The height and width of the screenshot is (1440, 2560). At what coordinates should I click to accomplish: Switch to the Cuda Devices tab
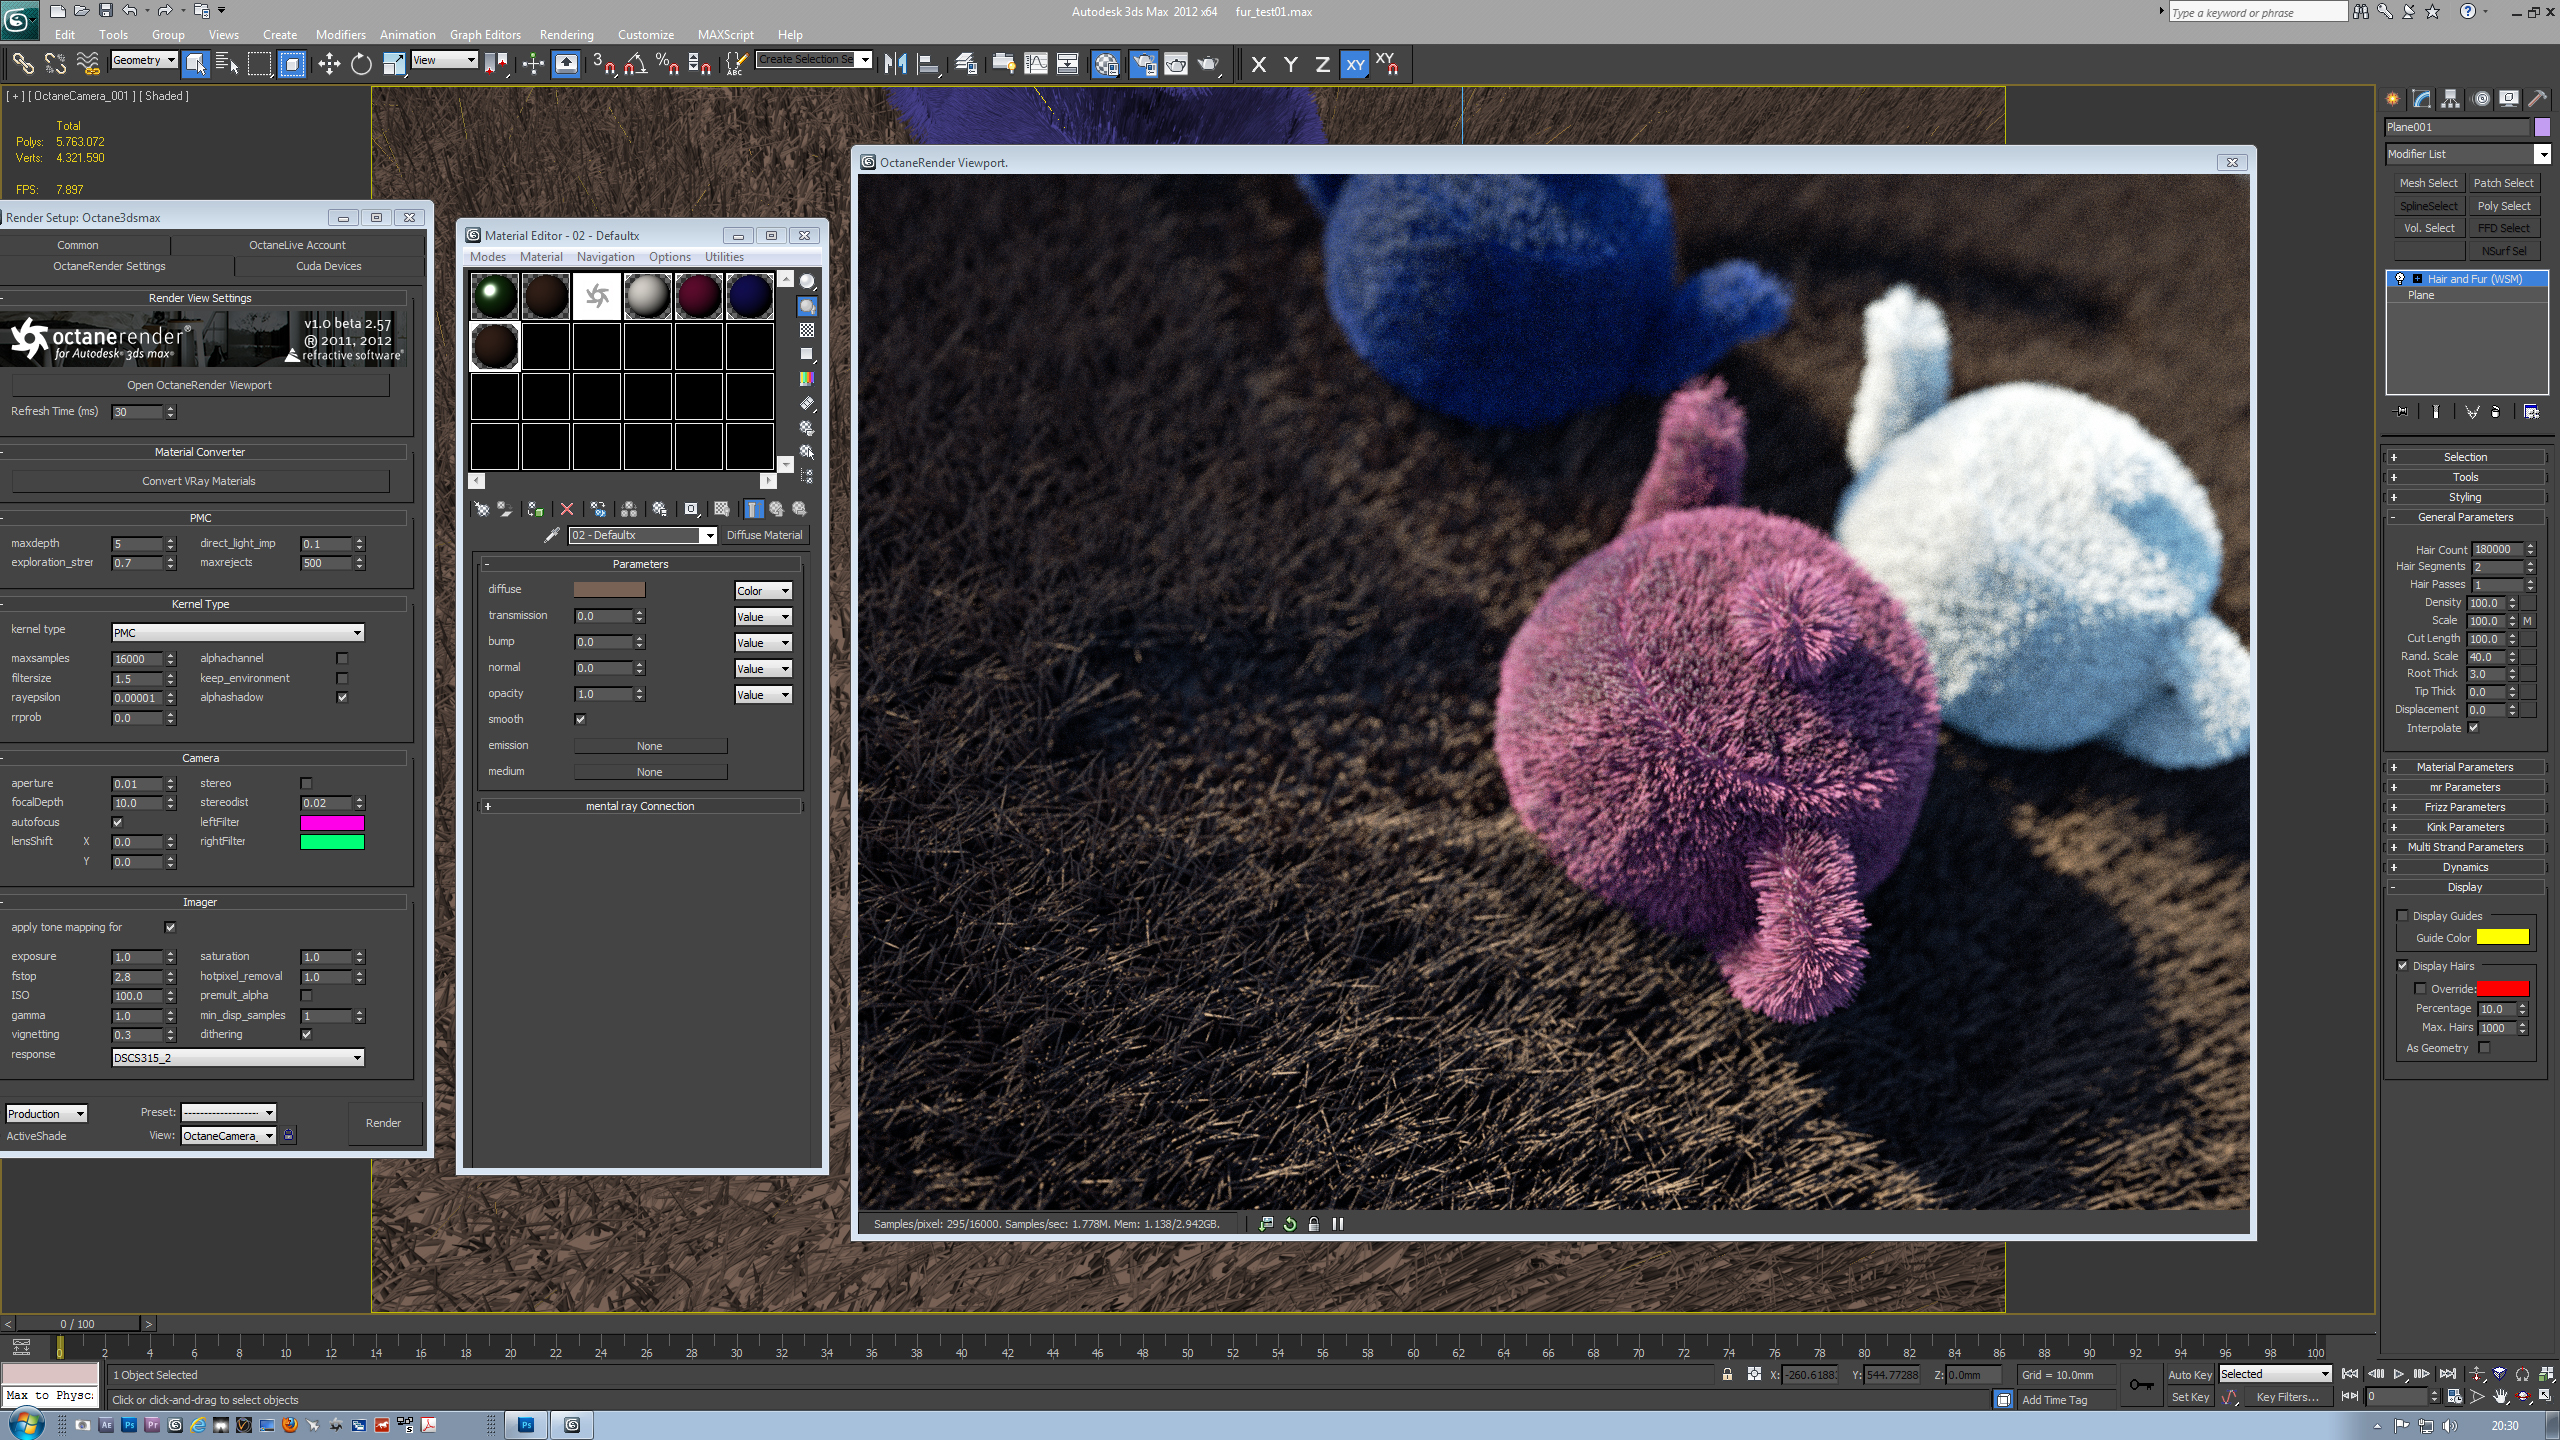[x=328, y=266]
